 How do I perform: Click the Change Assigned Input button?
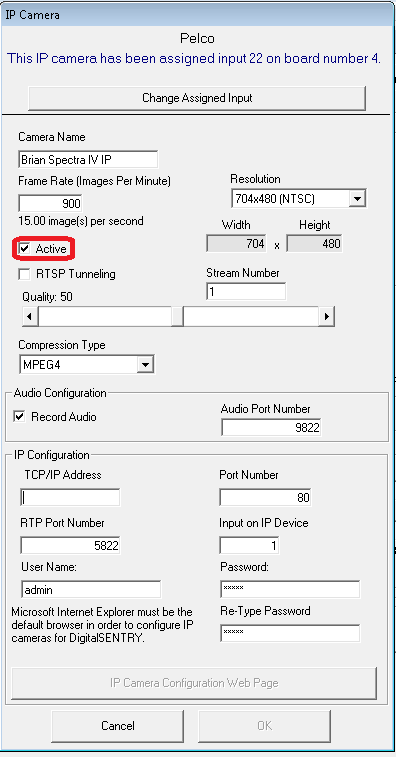point(197,98)
